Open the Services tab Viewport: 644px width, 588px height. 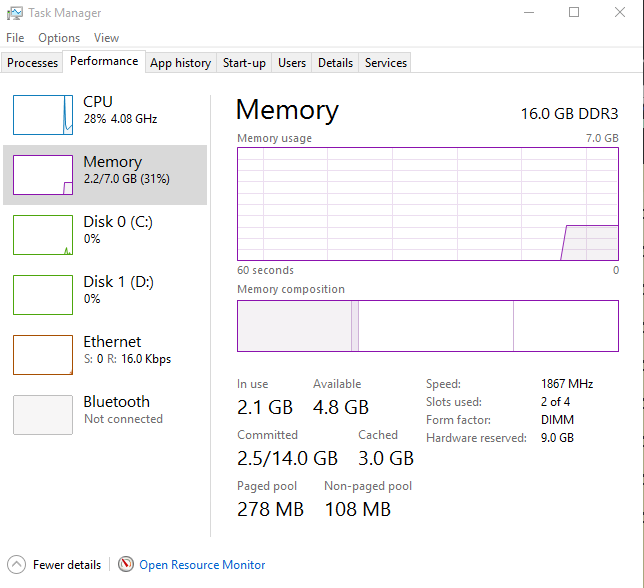(x=386, y=63)
